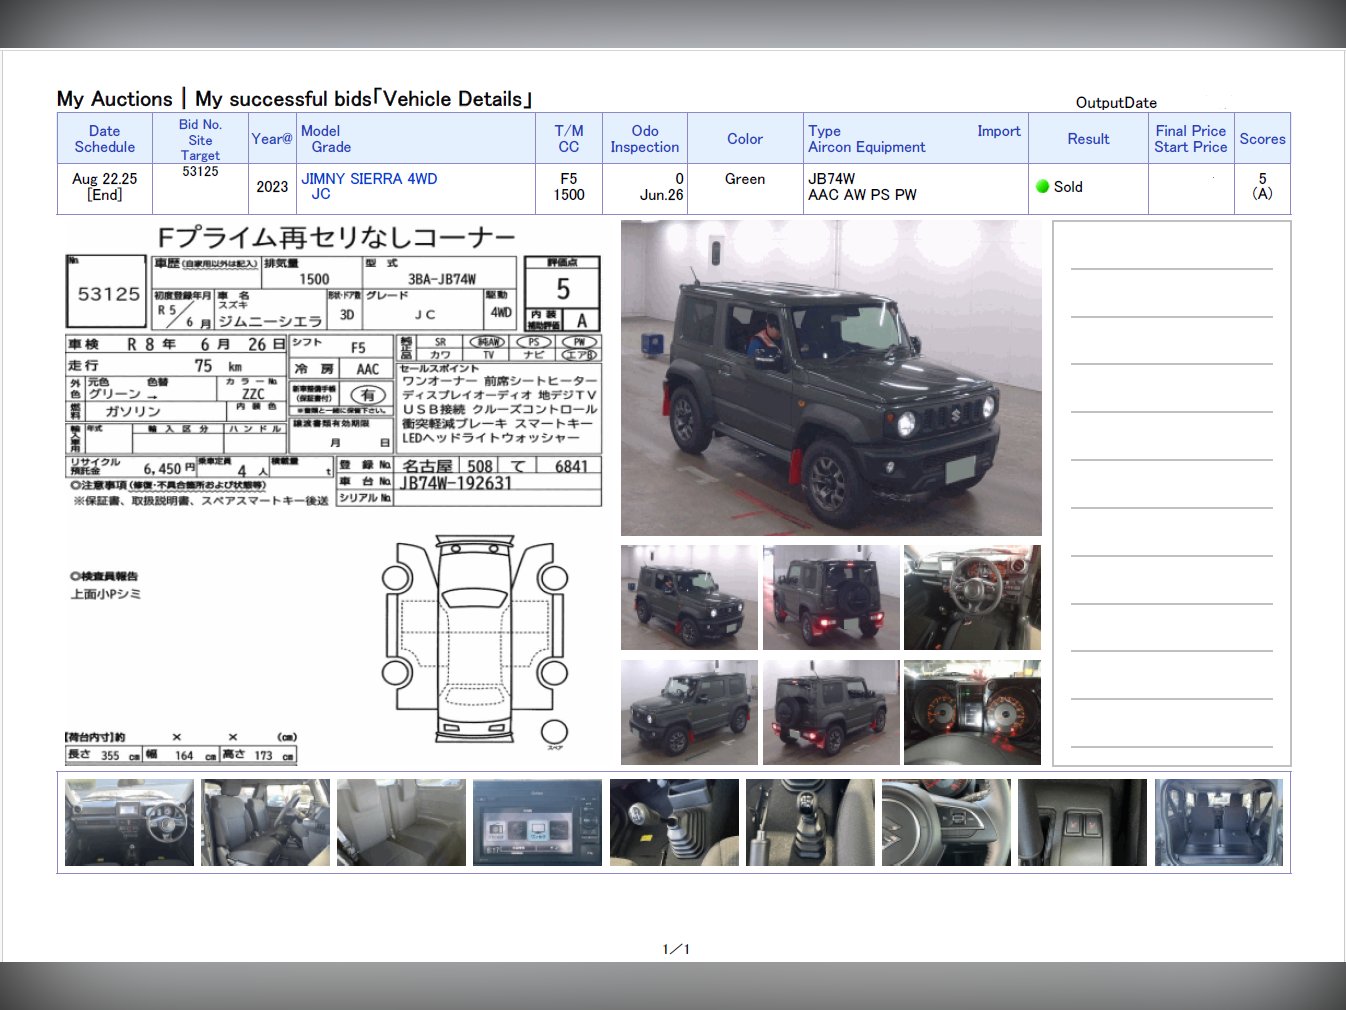Click the score 5 box on auction sheet
Screen dimensions: 1346x1010
(562, 289)
